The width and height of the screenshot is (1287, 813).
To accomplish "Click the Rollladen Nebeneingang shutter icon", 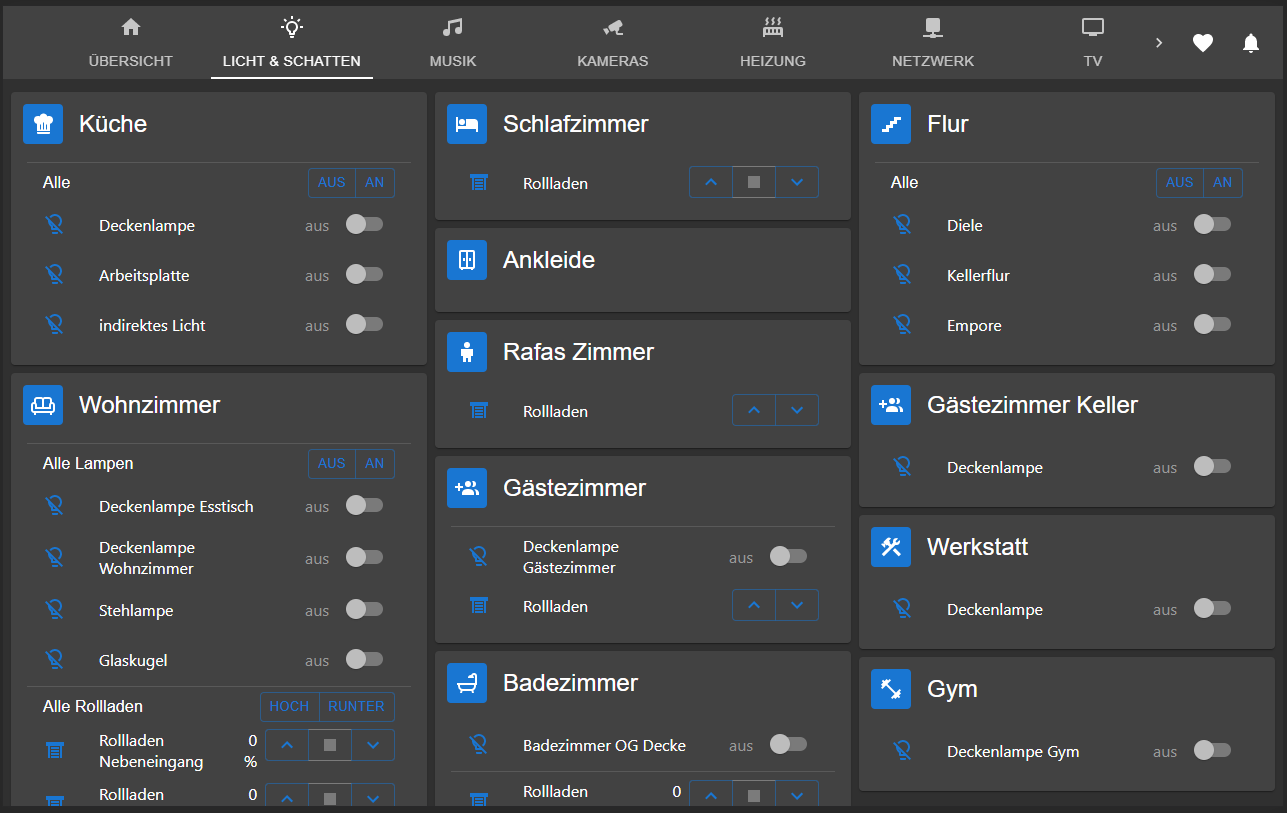I will click(55, 751).
